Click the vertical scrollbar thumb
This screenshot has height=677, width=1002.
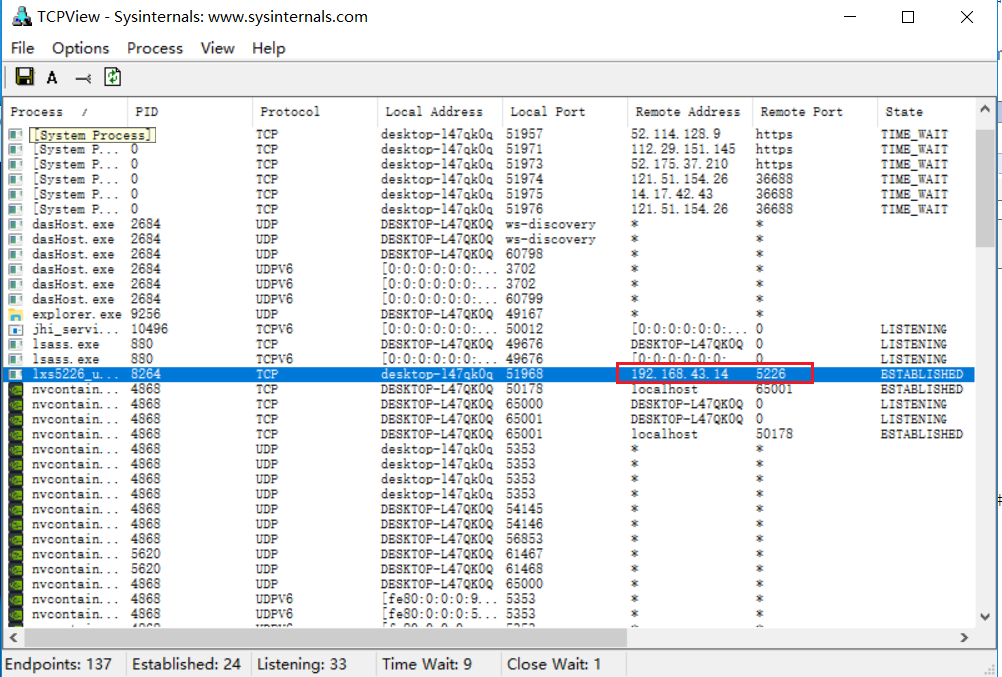click(x=985, y=188)
